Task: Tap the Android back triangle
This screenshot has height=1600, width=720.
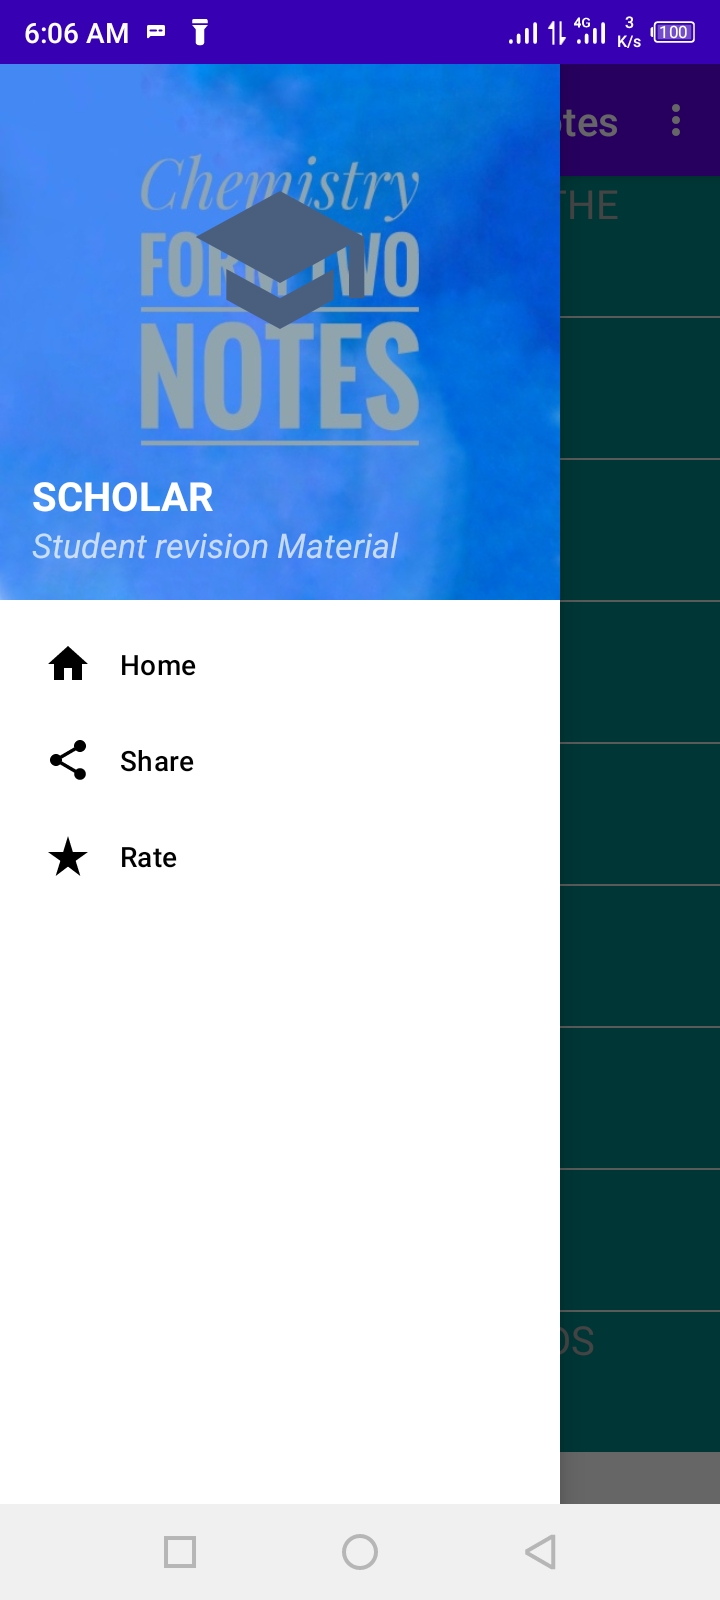Action: [540, 1552]
